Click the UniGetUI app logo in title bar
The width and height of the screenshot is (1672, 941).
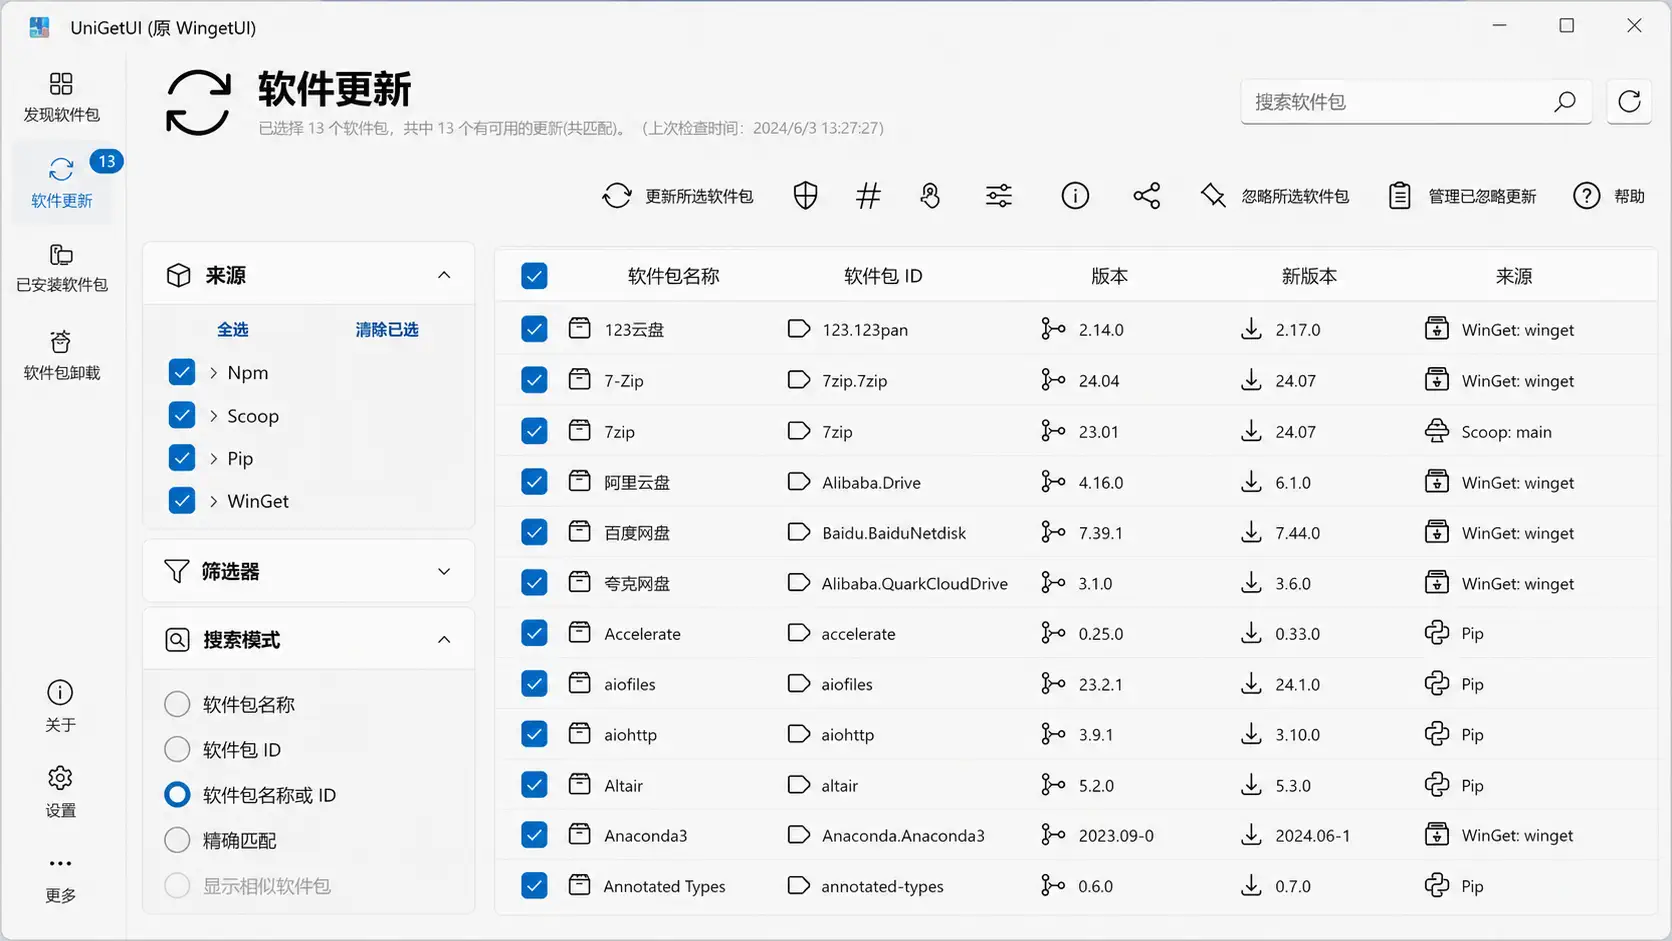39,27
